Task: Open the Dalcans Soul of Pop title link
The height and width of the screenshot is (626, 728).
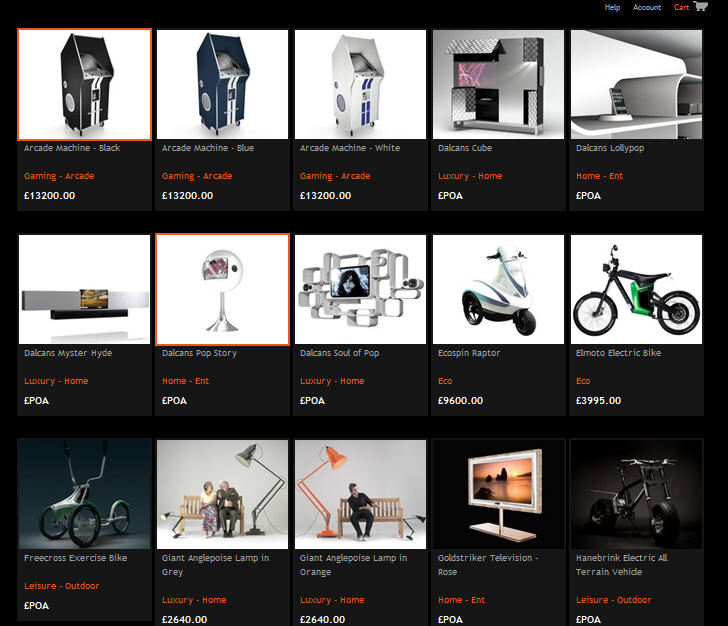Action: (x=339, y=353)
